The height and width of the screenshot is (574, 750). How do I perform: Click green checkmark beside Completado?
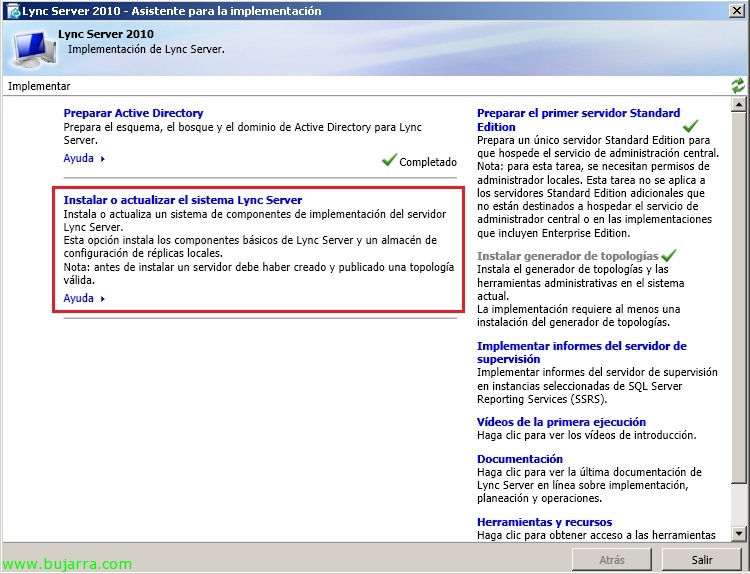389,160
